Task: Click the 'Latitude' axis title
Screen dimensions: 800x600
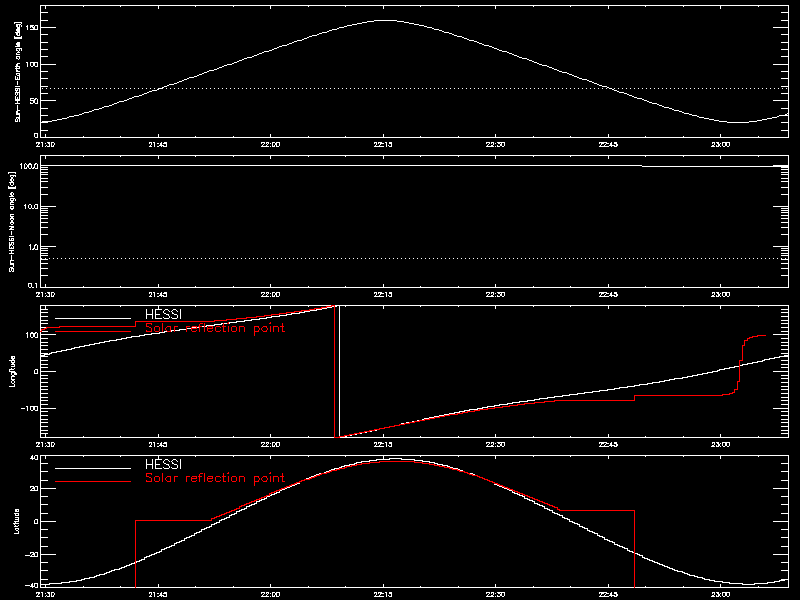Action: point(16,521)
